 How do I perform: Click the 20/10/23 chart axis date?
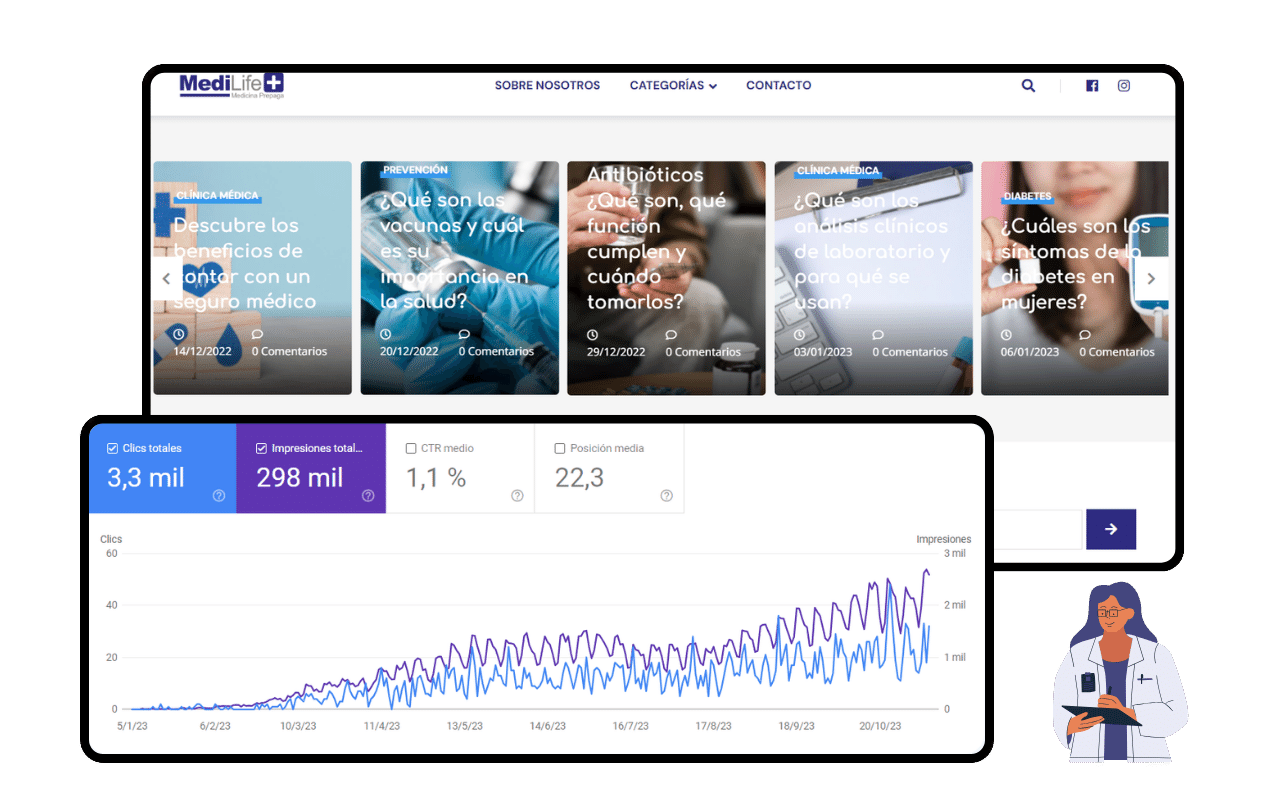coord(880,727)
